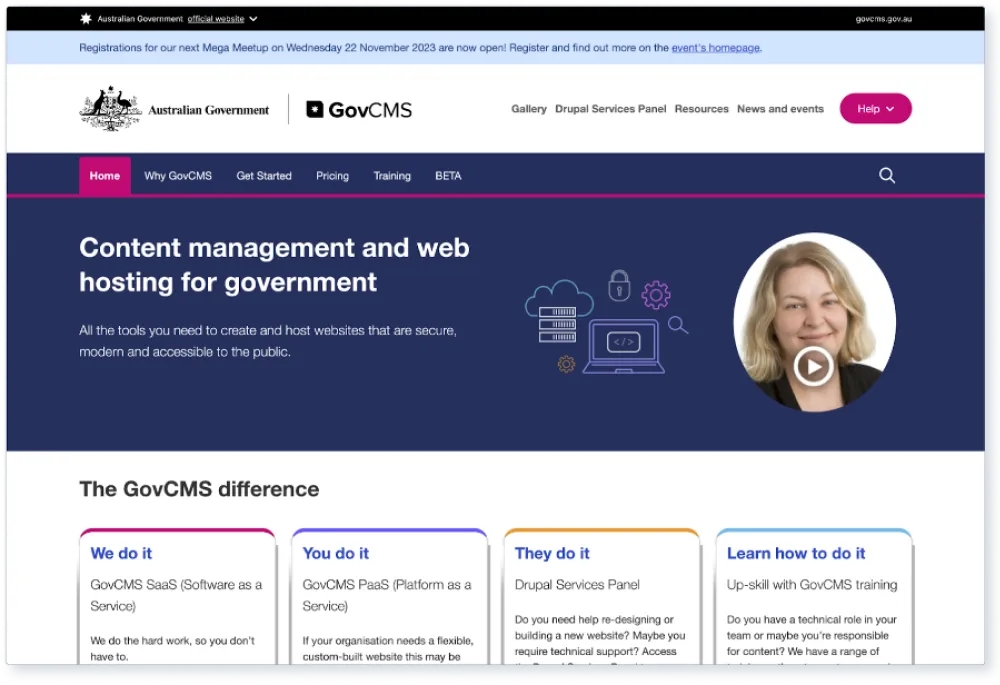Go to the Get Started menu item
This screenshot has height=685, width=1000.
[x=264, y=176]
